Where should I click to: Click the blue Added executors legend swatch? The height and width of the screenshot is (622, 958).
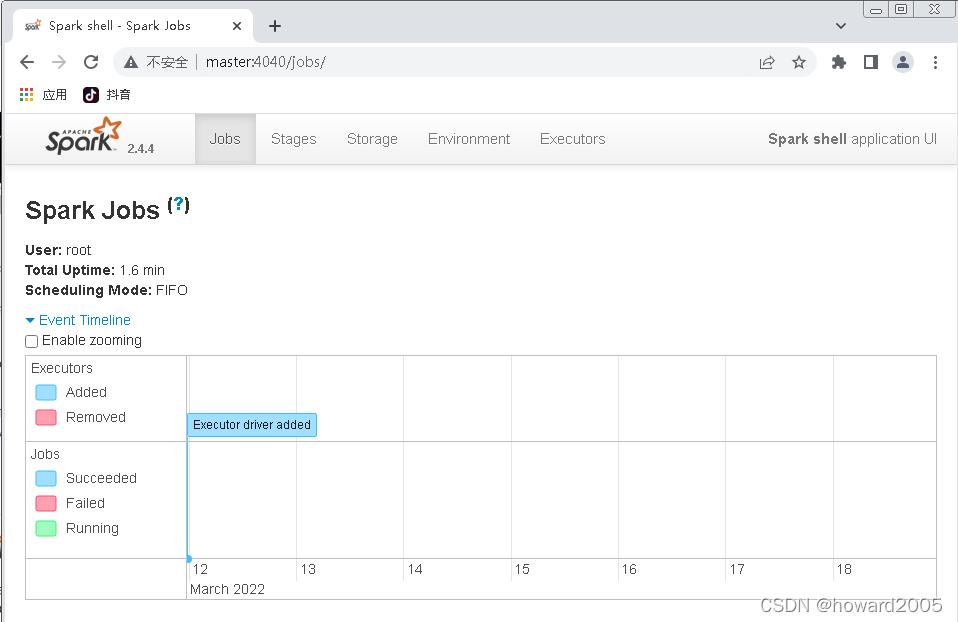click(46, 392)
